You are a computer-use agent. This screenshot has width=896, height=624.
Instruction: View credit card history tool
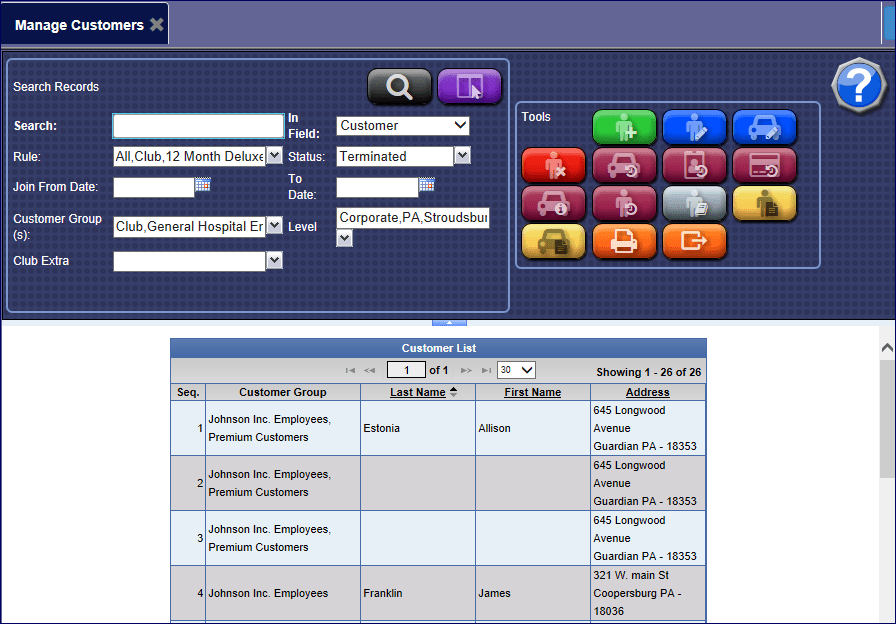point(764,166)
